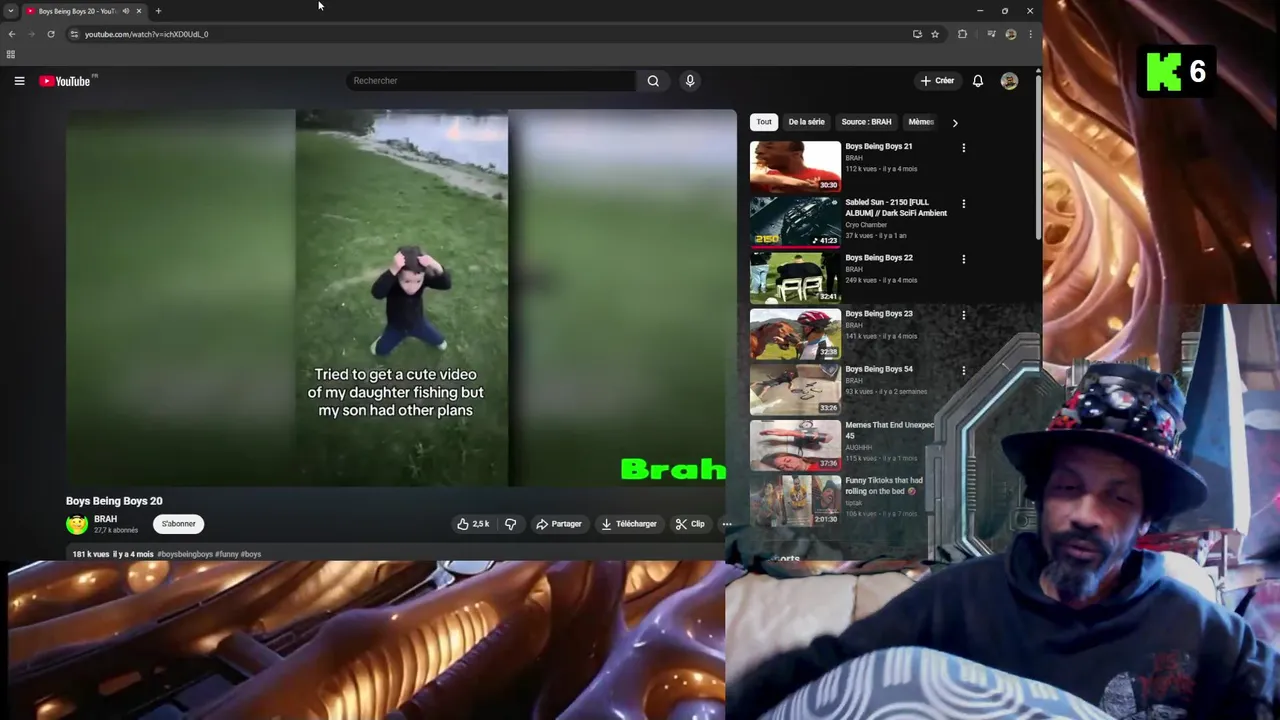Screen dimensions: 1280x720
Task: Open Memes That End Unexpectedly thumbnail
Action: pyautogui.click(x=796, y=445)
